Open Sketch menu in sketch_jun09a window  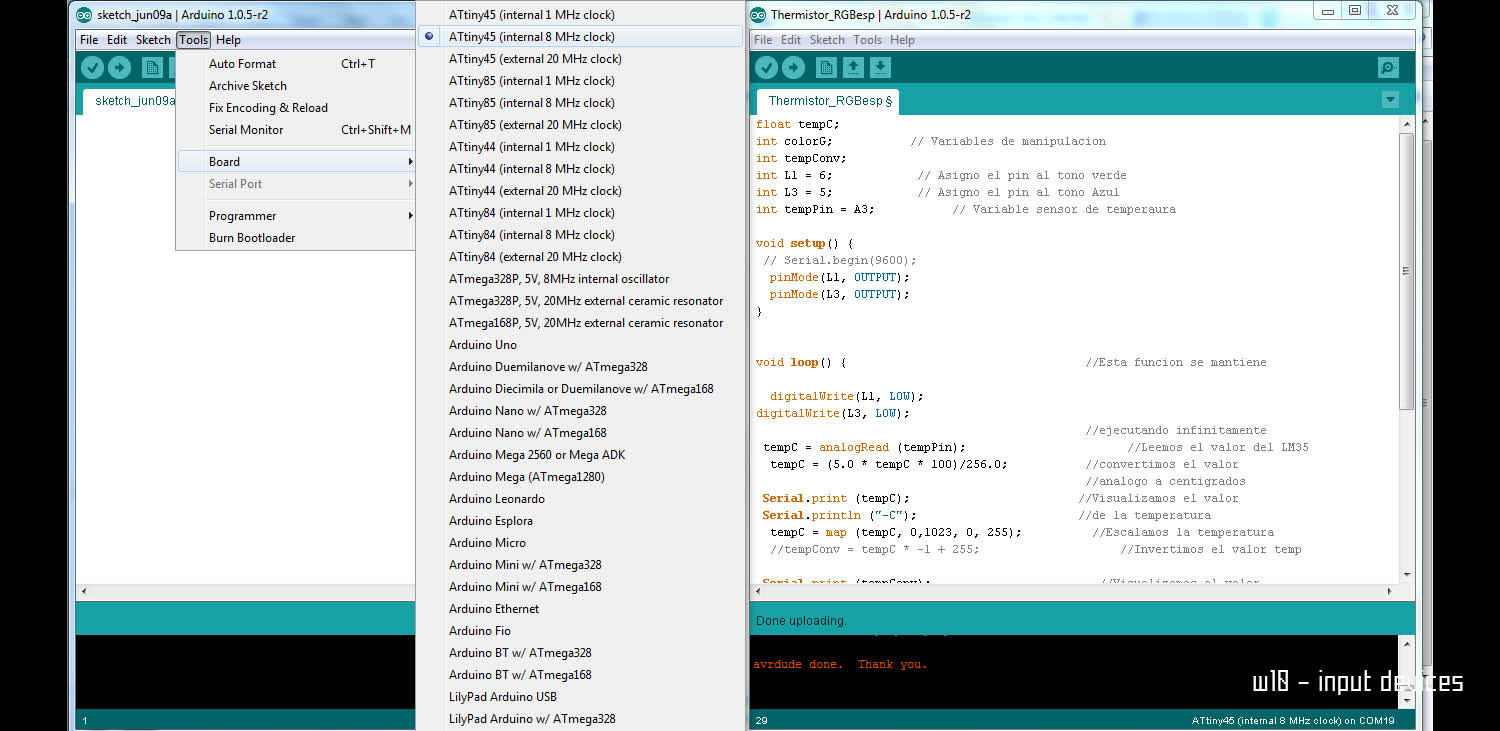pyautogui.click(x=153, y=40)
